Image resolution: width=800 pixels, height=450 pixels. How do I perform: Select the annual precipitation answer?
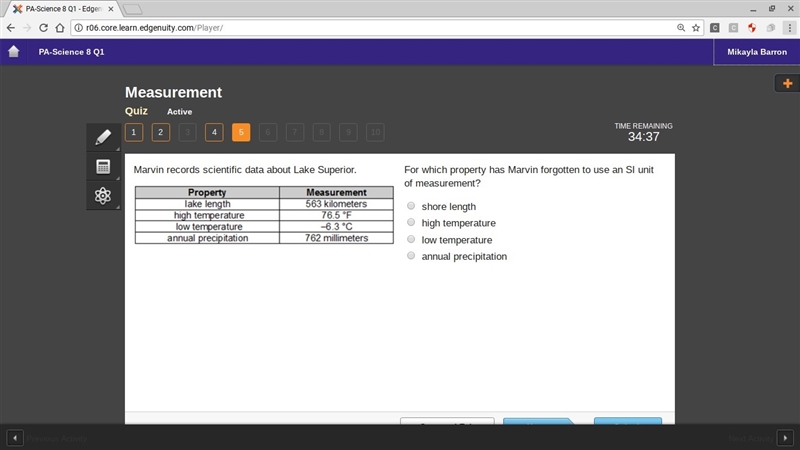(x=411, y=255)
